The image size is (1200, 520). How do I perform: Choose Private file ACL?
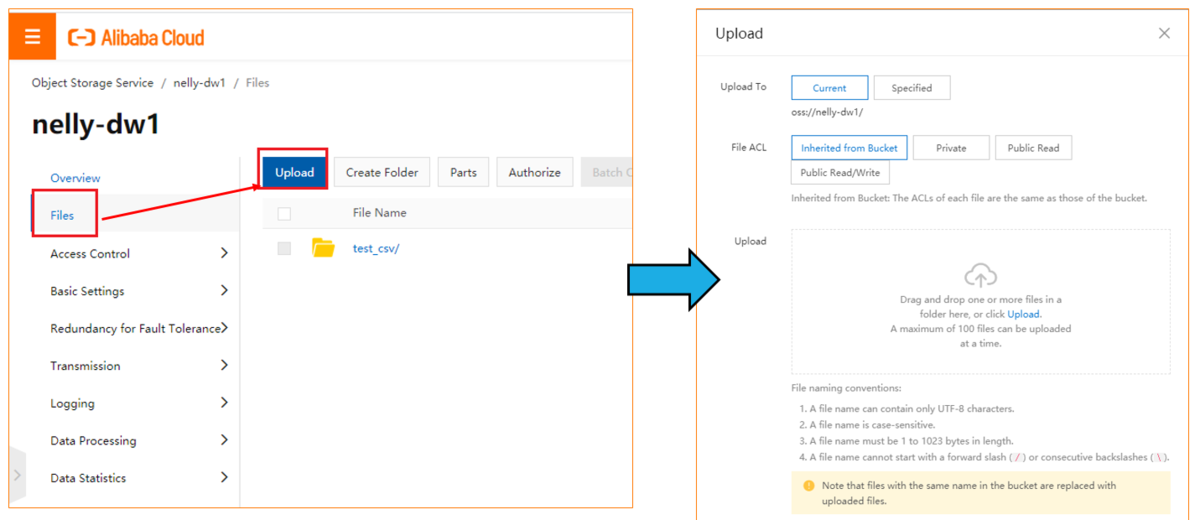951,148
